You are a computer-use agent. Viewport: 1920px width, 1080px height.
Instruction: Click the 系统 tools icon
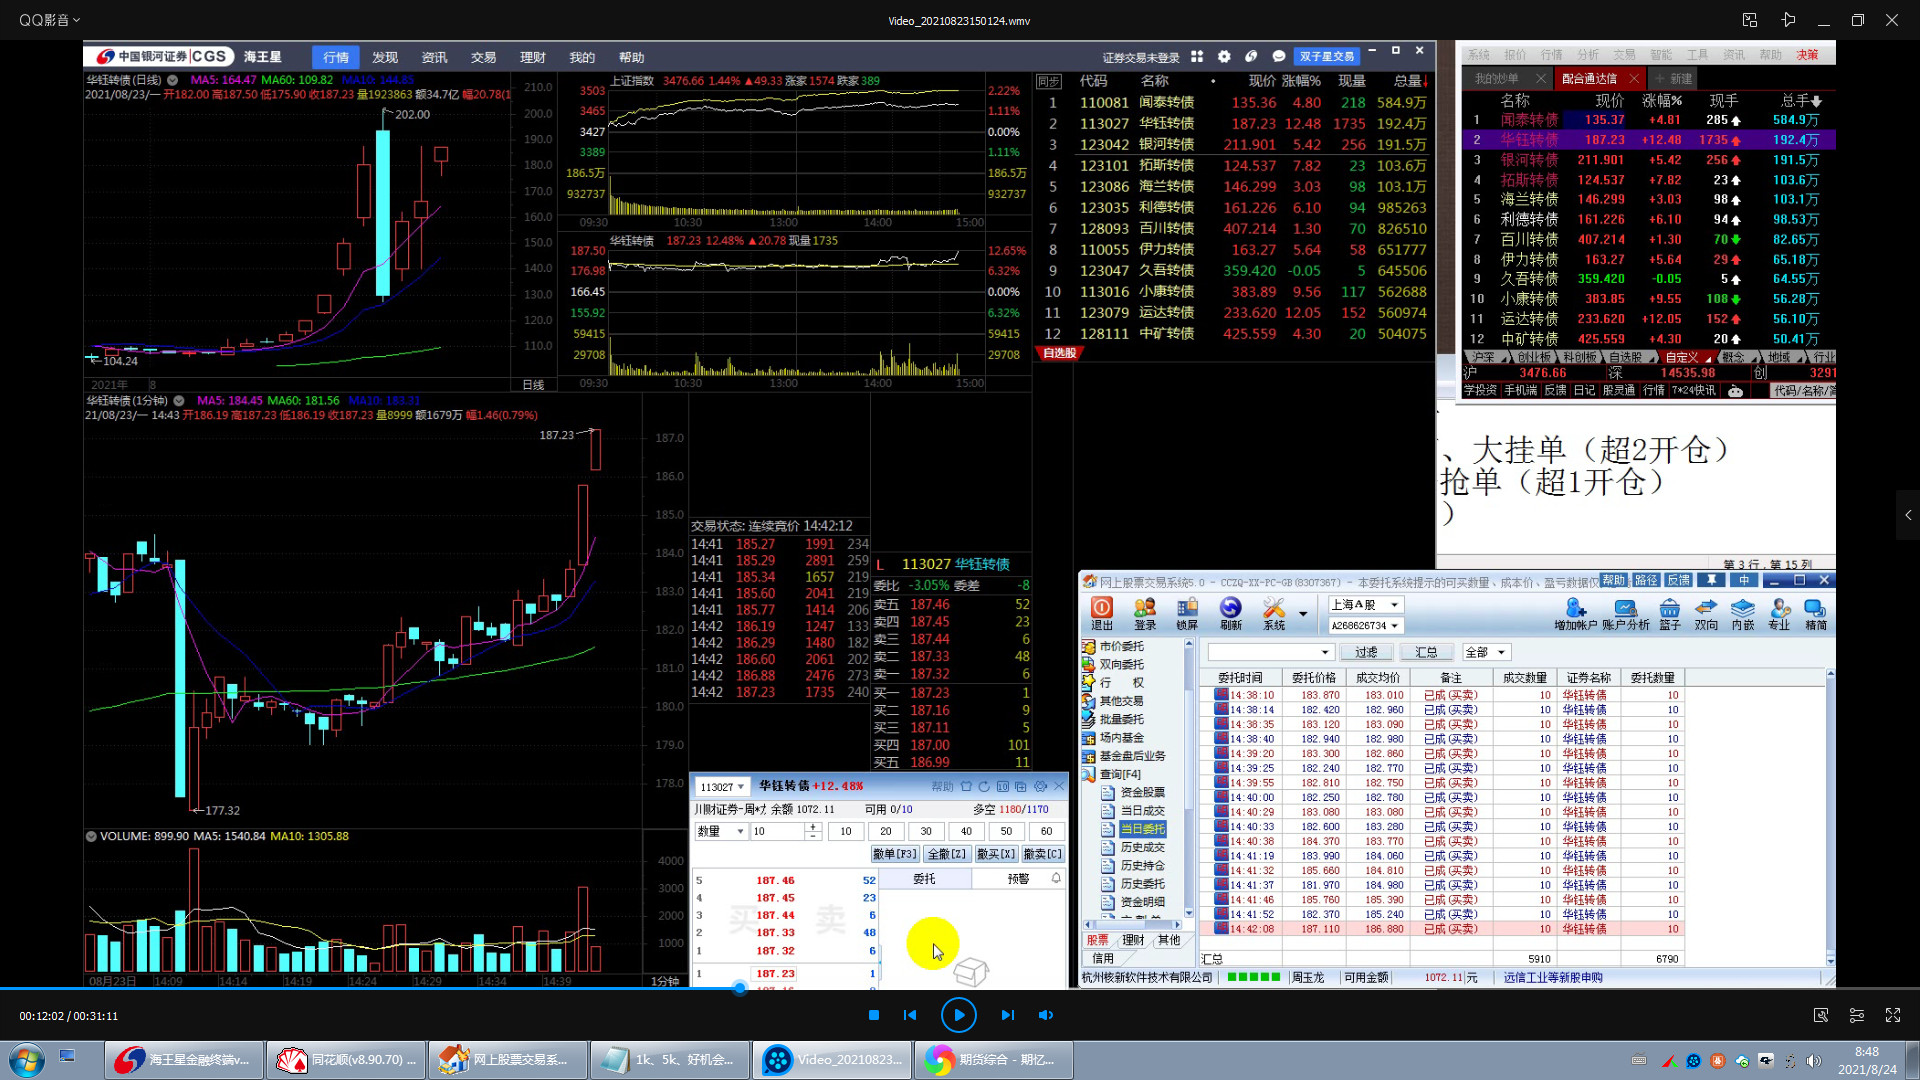point(1274,614)
